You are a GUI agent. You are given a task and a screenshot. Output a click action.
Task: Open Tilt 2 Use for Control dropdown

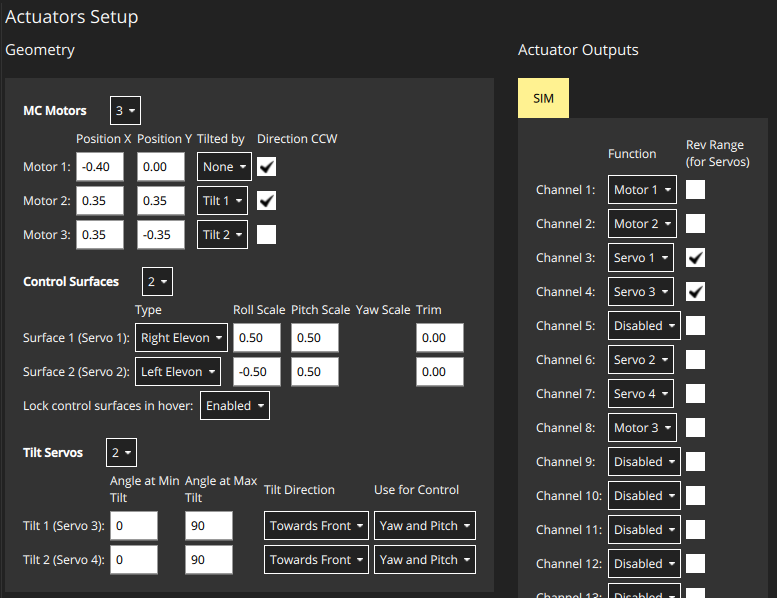coord(425,559)
